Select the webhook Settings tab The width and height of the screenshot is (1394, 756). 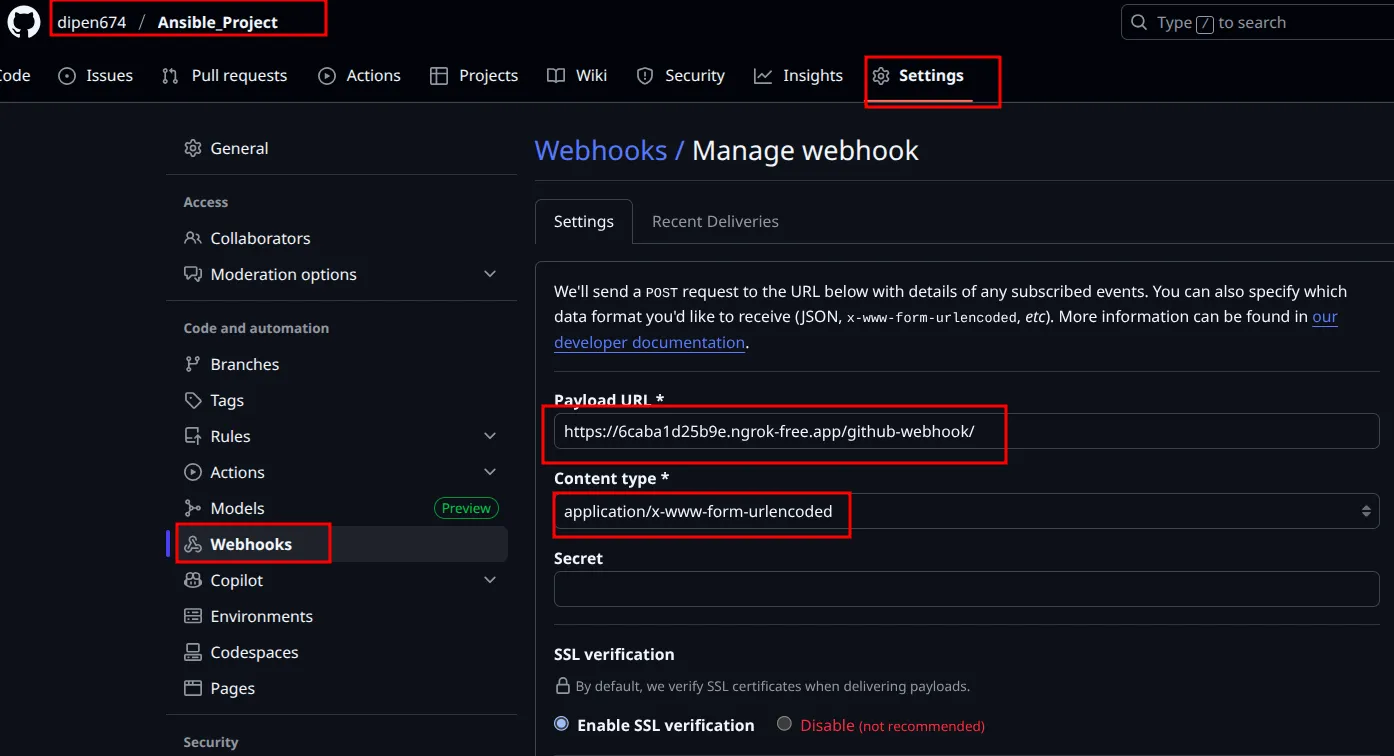(x=584, y=221)
